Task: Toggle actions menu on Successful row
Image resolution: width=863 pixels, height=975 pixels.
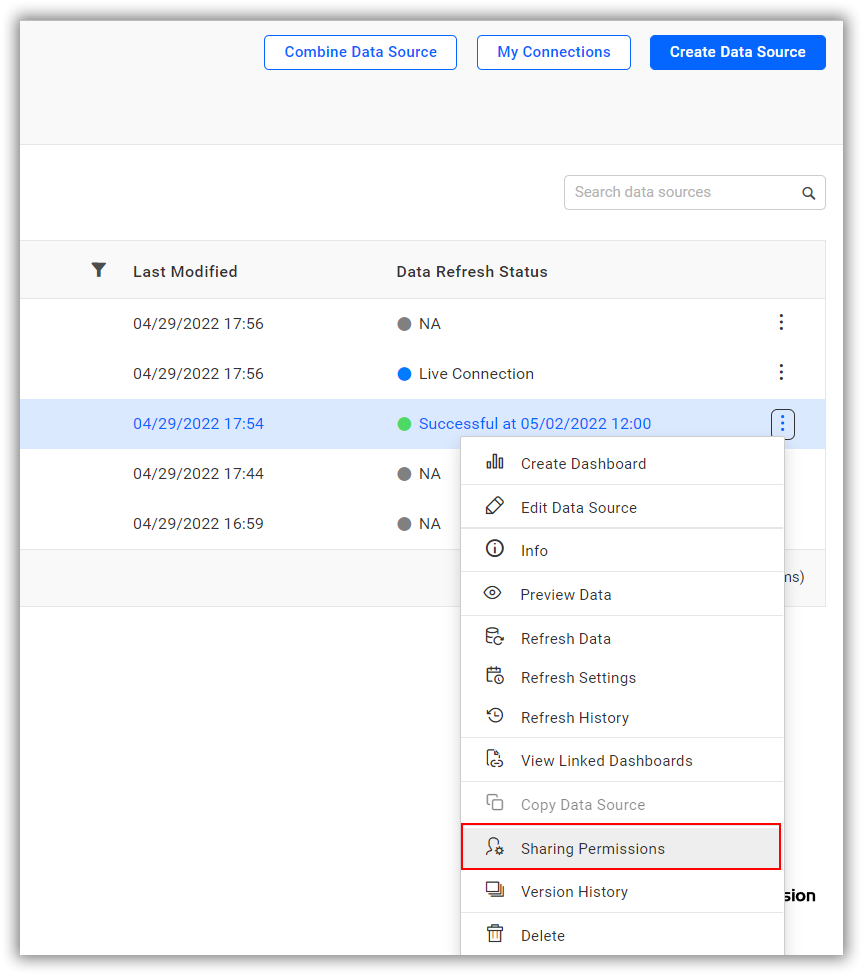Action: pyautogui.click(x=783, y=424)
